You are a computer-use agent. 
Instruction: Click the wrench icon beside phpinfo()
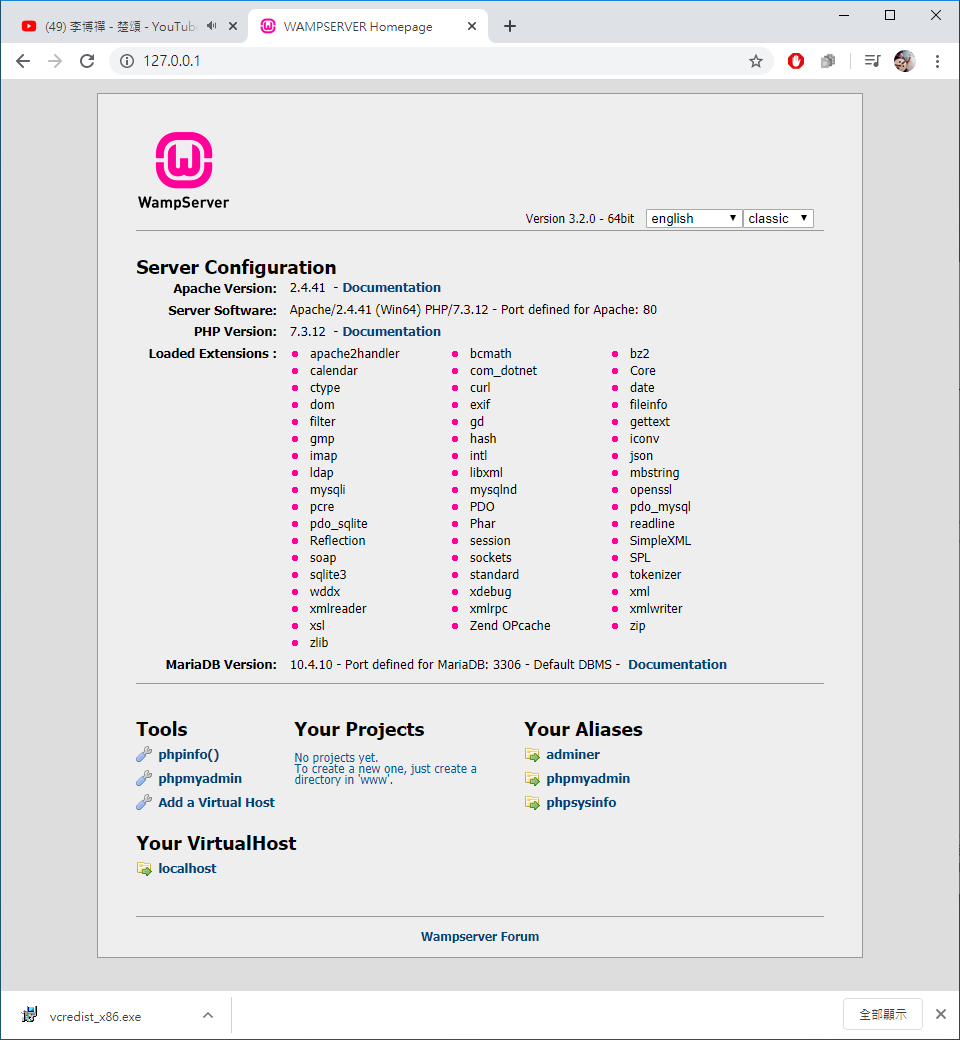pyautogui.click(x=144, y=754)
